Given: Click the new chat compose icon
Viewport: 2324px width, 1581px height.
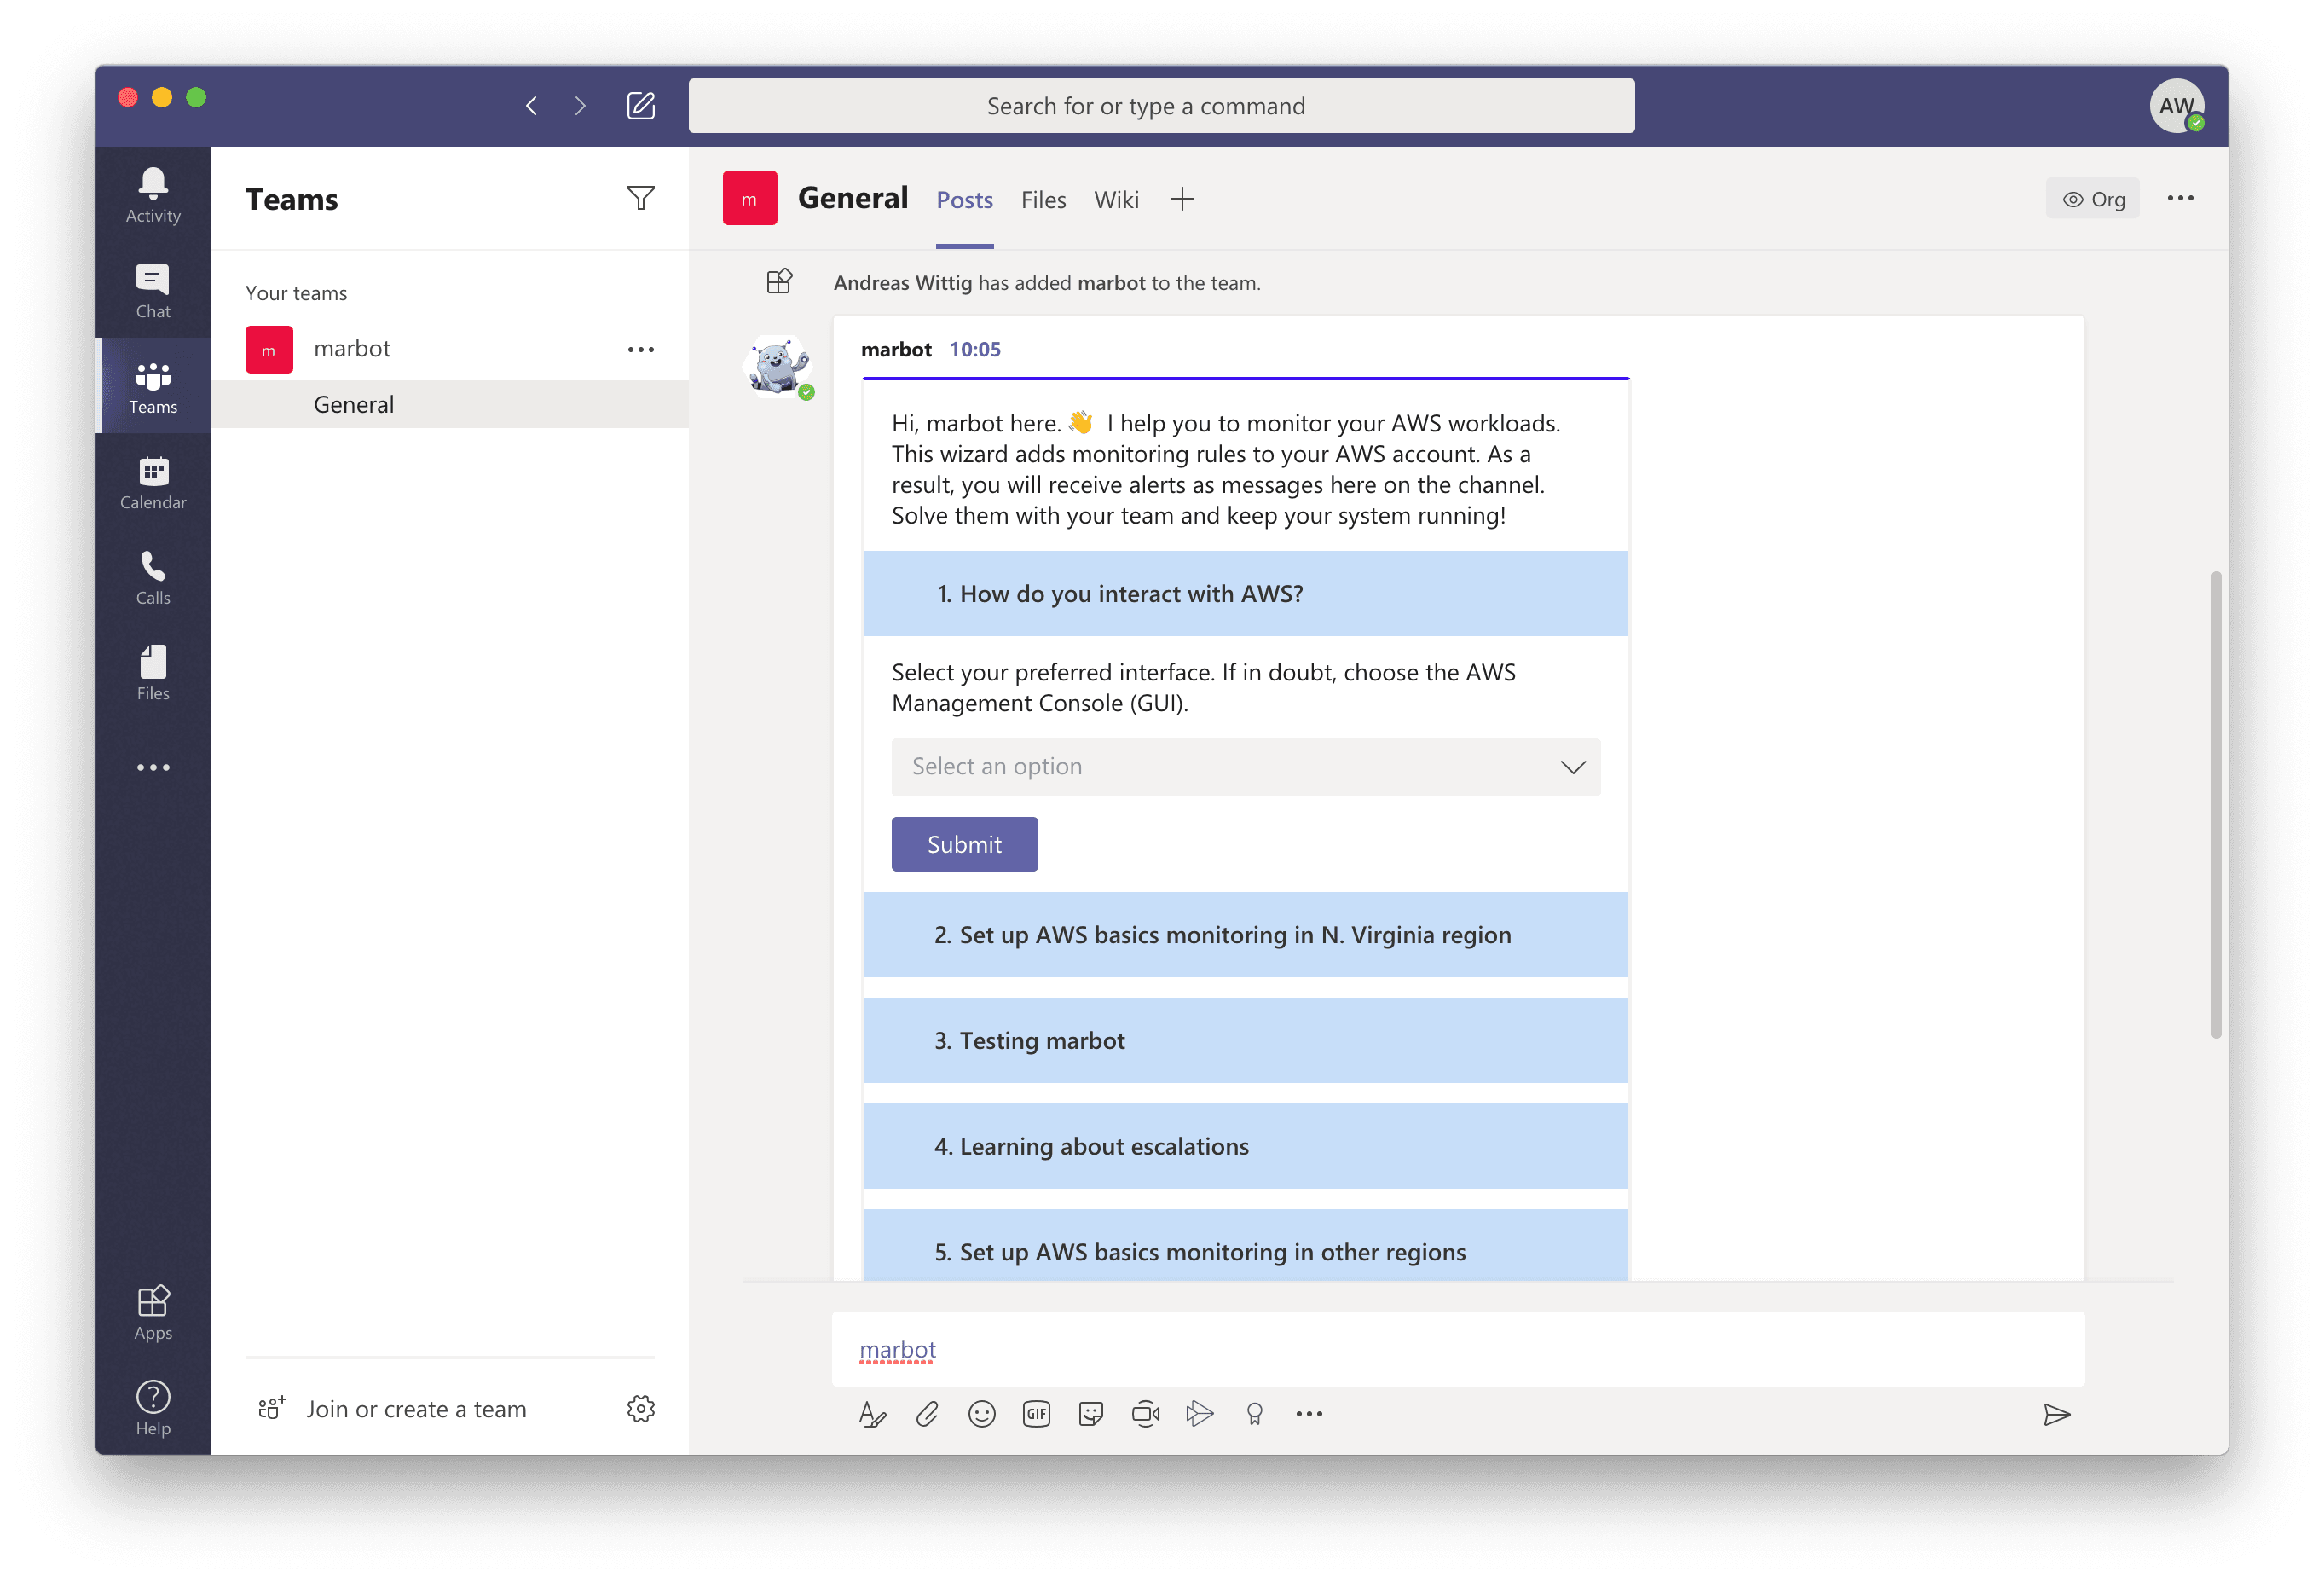Looking at the screenshot, I should tap(640, 106).
